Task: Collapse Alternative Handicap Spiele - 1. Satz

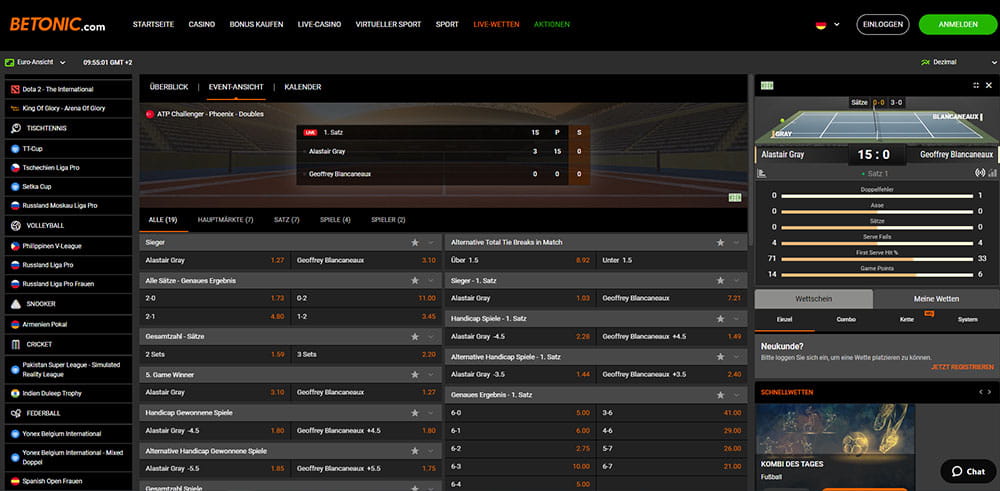Action: pos(737,357)
